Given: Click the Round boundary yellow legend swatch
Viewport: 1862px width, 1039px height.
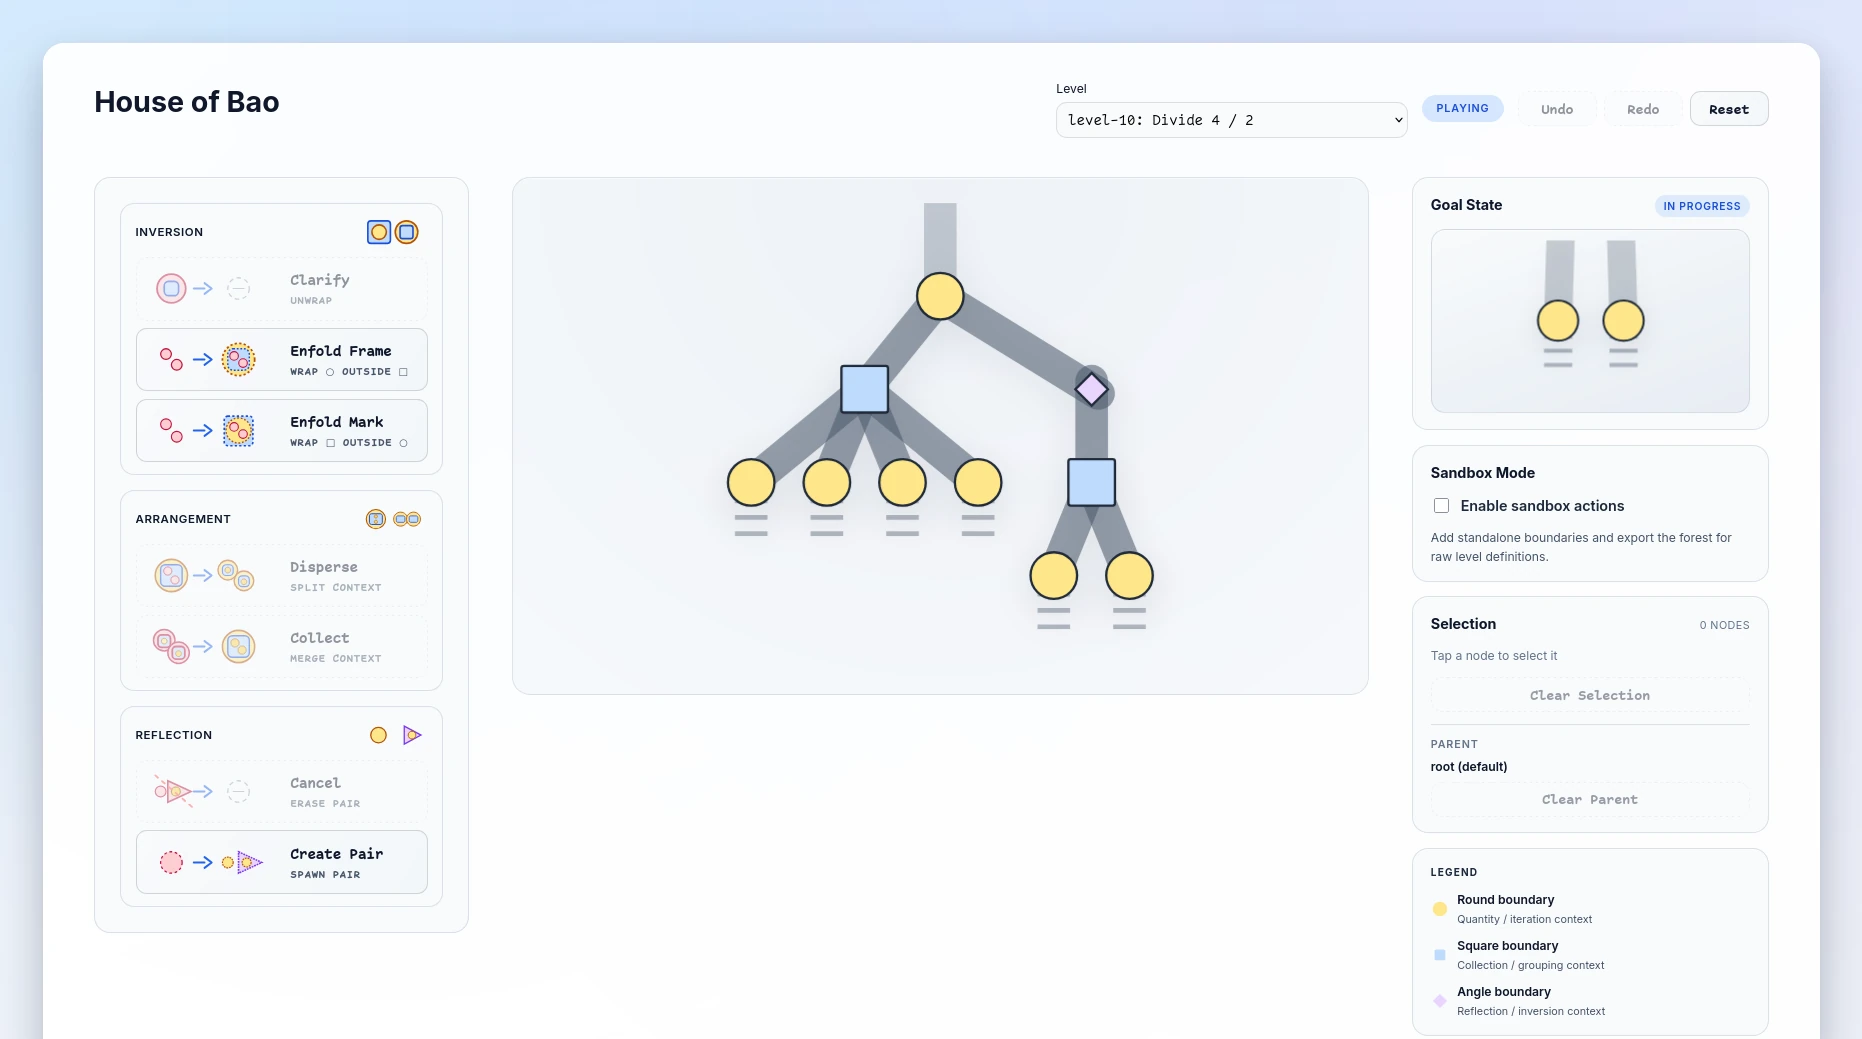Looking at the screenshot, I should [1440, 909].
